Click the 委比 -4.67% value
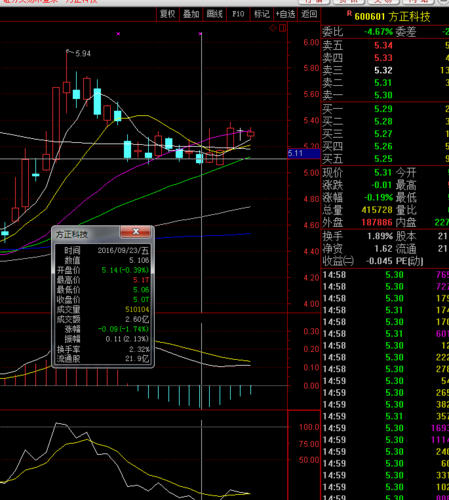Screen dimensions: 449x500 (378, 32)
